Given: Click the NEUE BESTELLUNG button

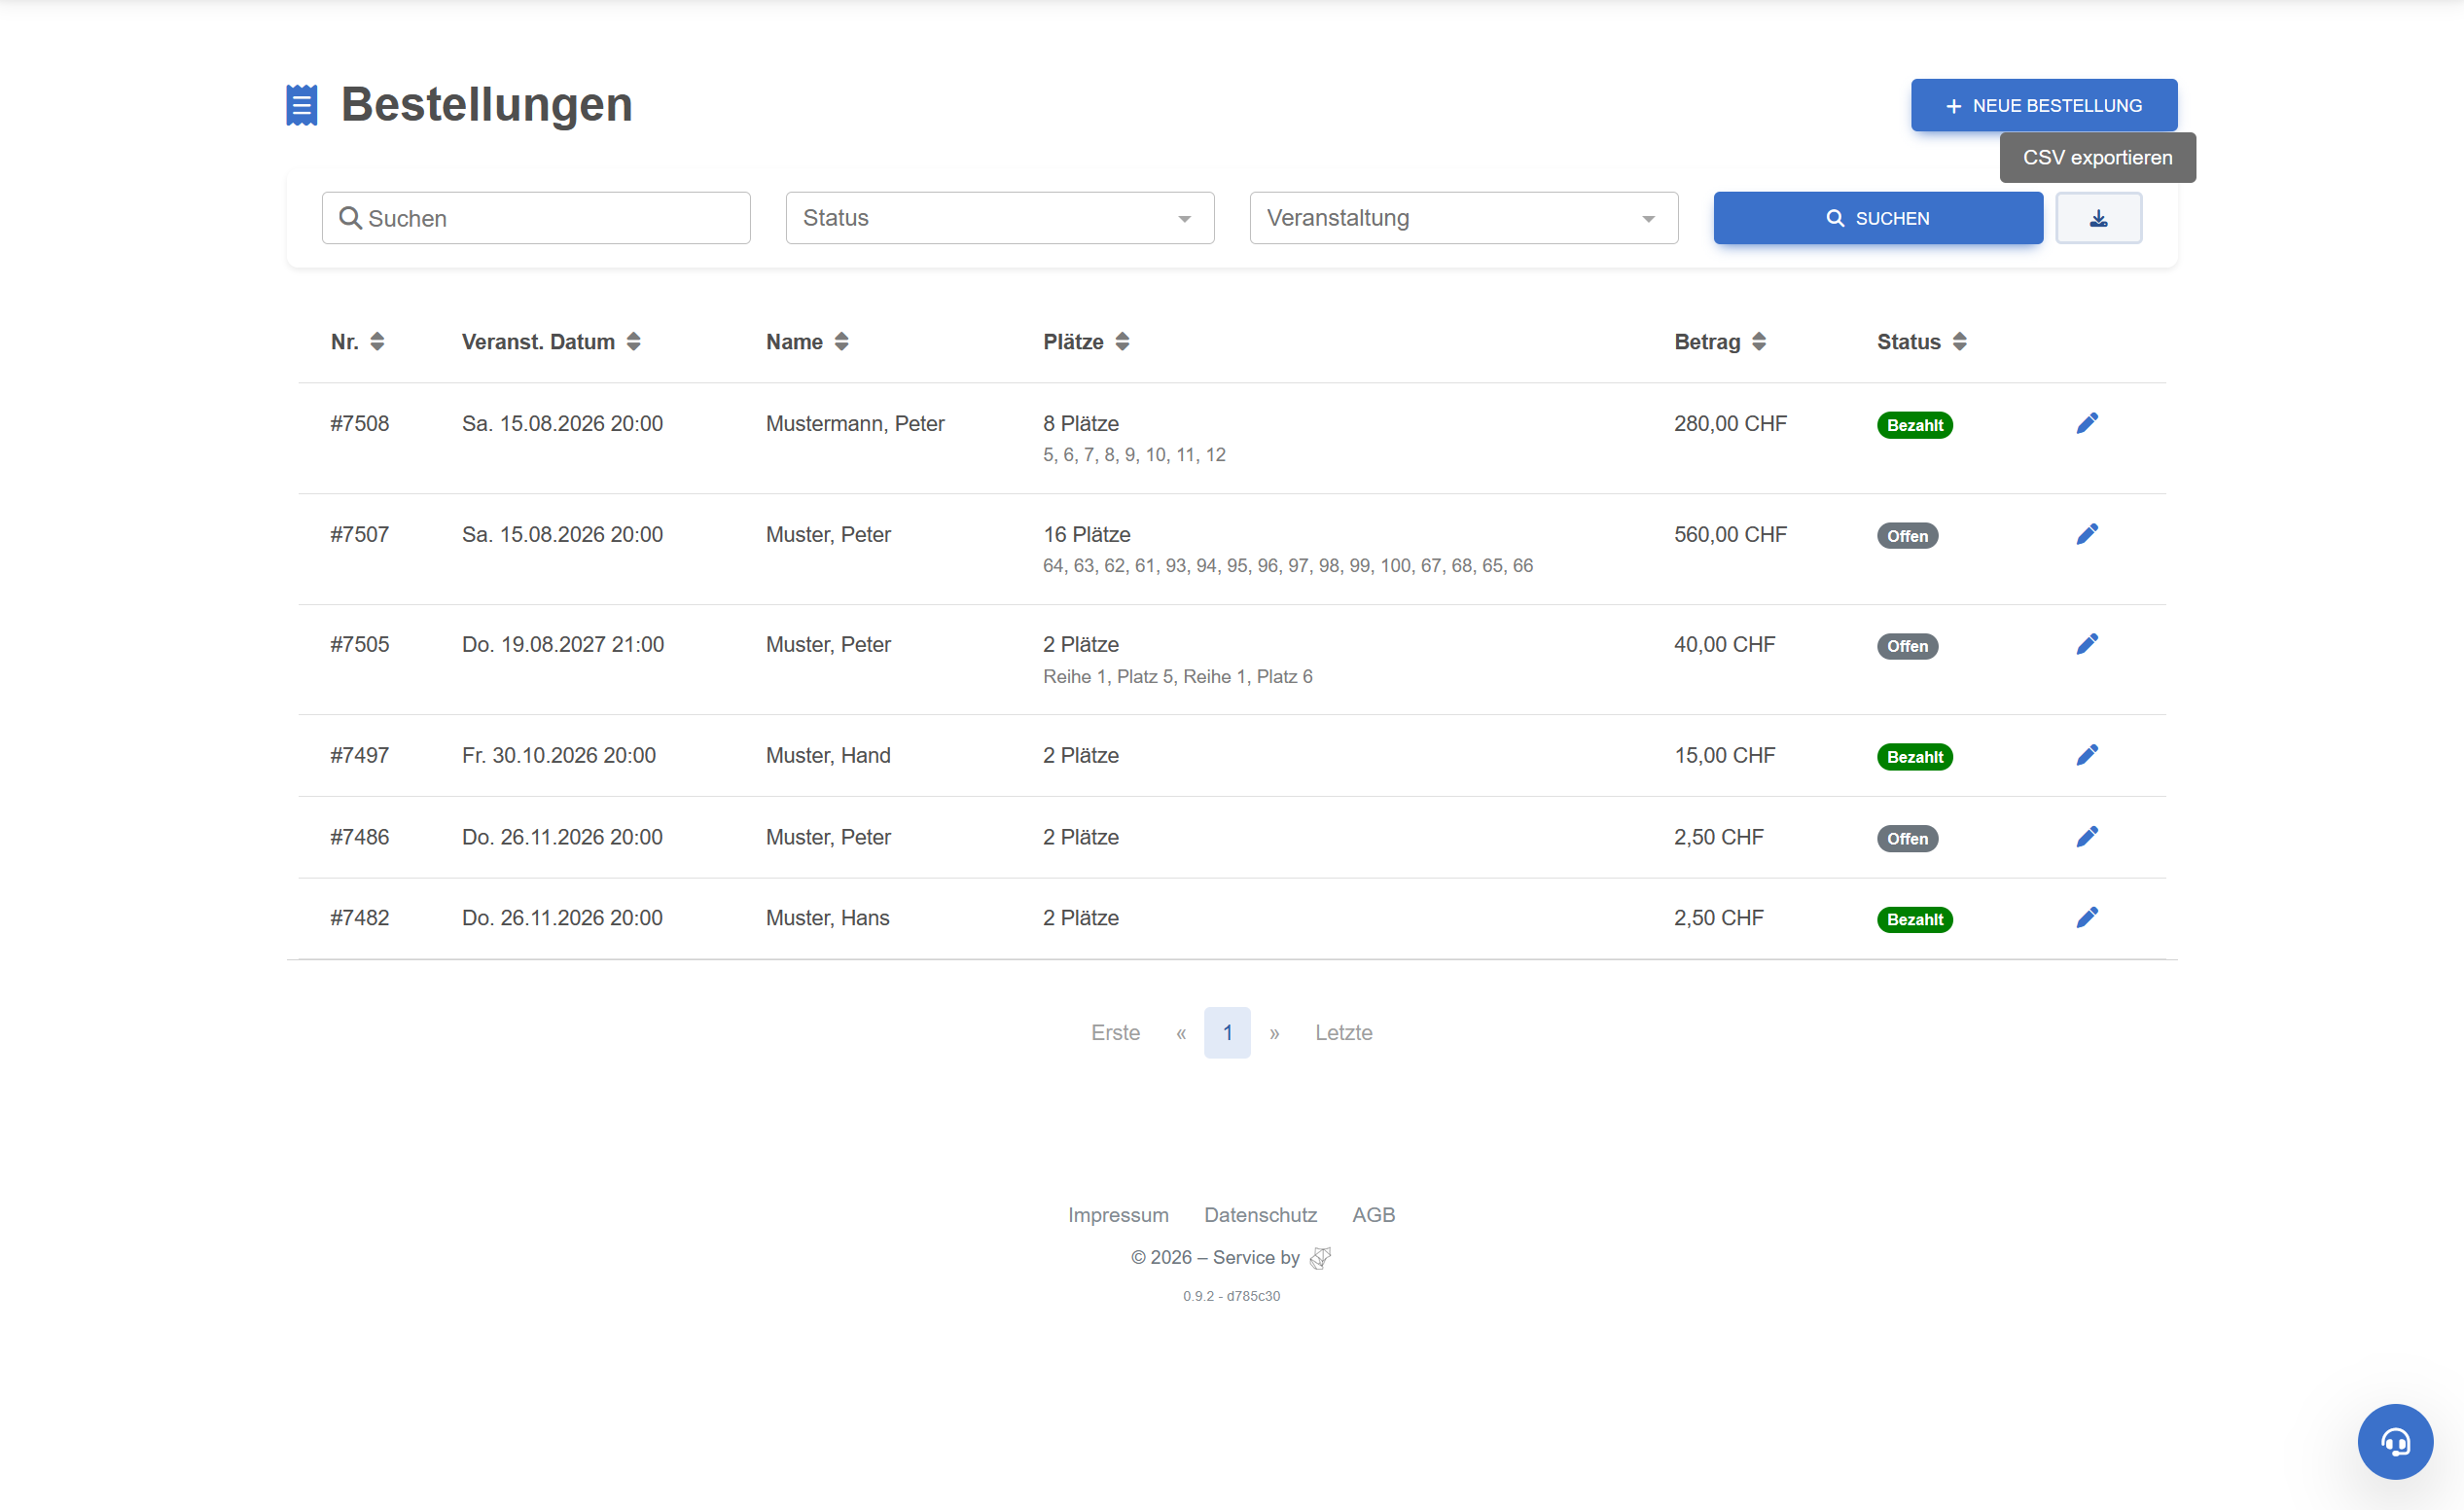Looking at the screenshot, I should [2044, 105].
